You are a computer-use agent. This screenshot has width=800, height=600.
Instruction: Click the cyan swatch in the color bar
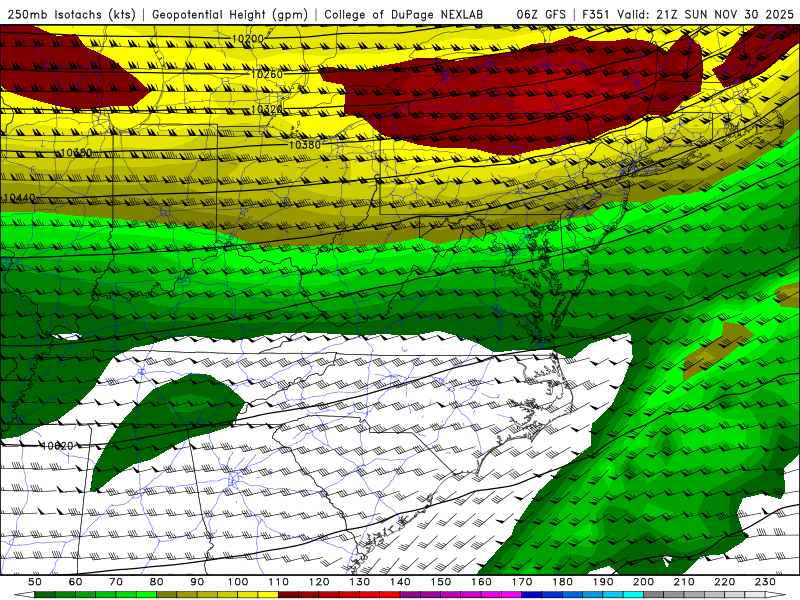click(x=633, y=594)
